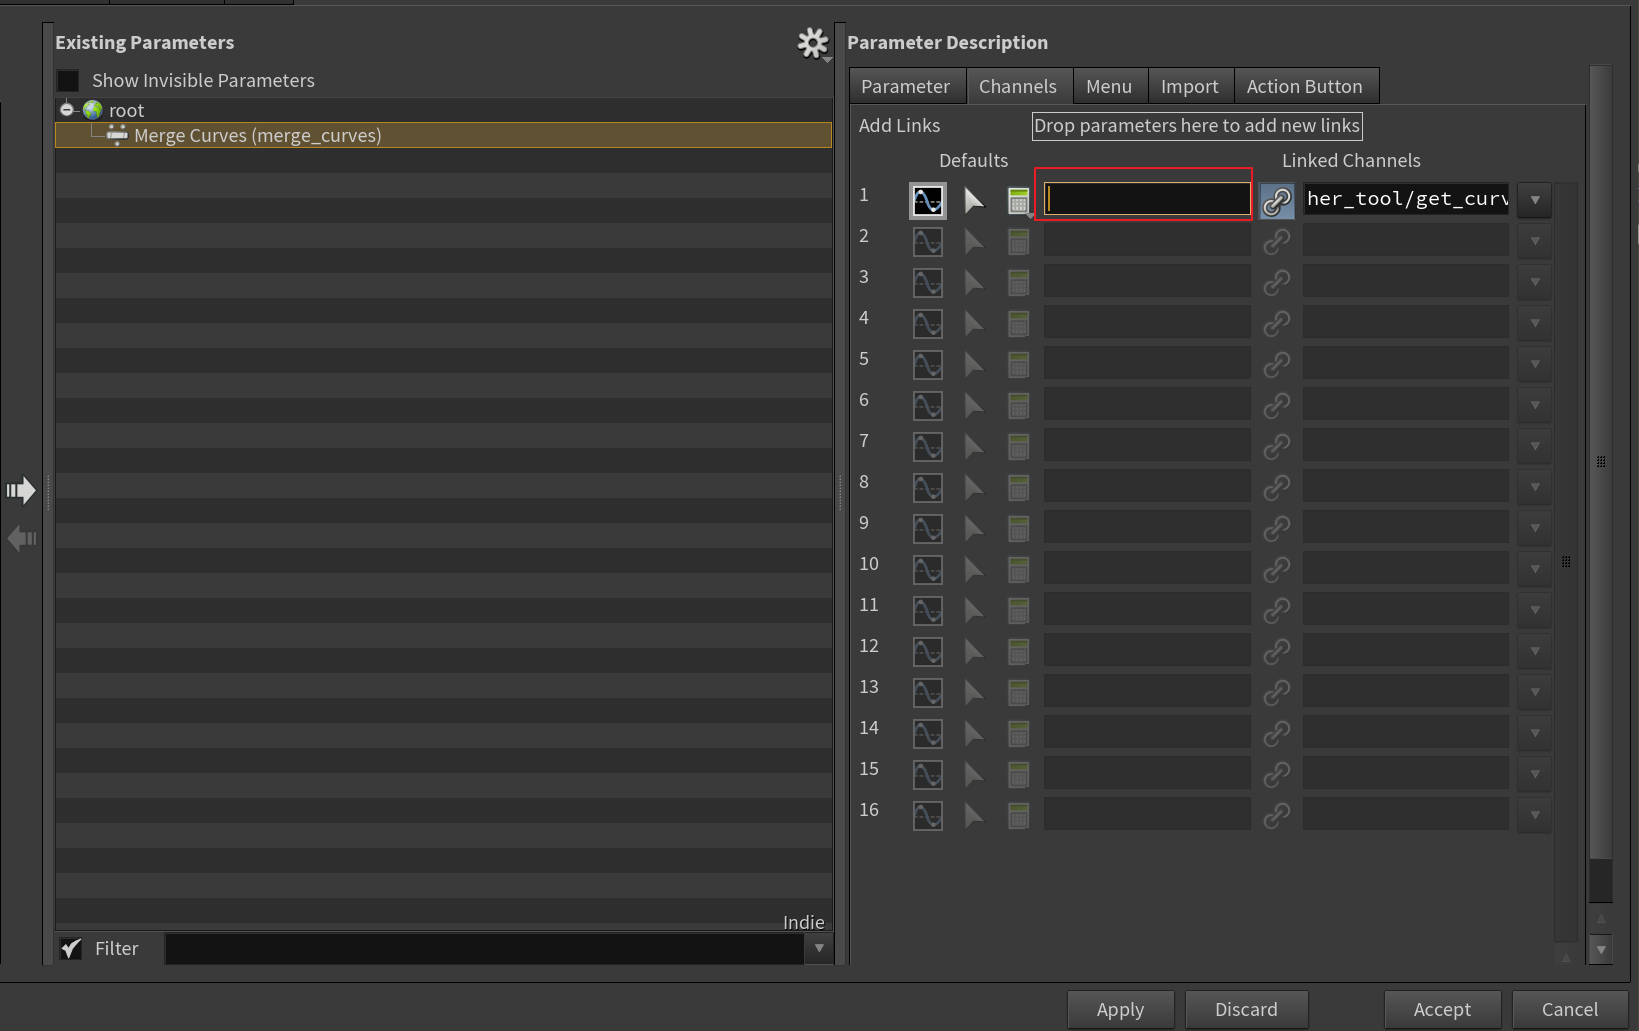Select the Channels tab
This screenshot has width=1639, height=1031.
[x=1018, y=87]
